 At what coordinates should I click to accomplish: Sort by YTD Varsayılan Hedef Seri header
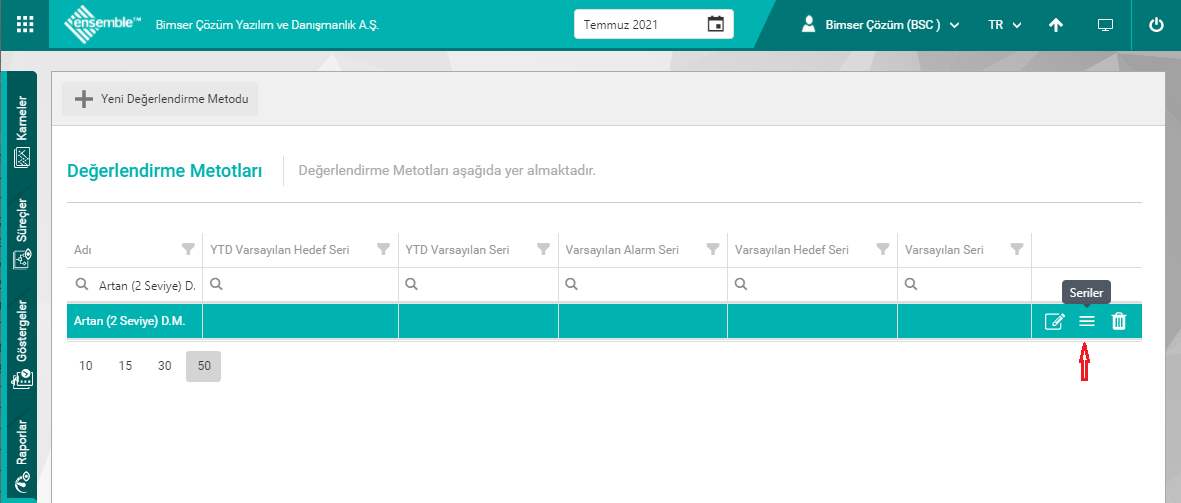tap(279, 250)
